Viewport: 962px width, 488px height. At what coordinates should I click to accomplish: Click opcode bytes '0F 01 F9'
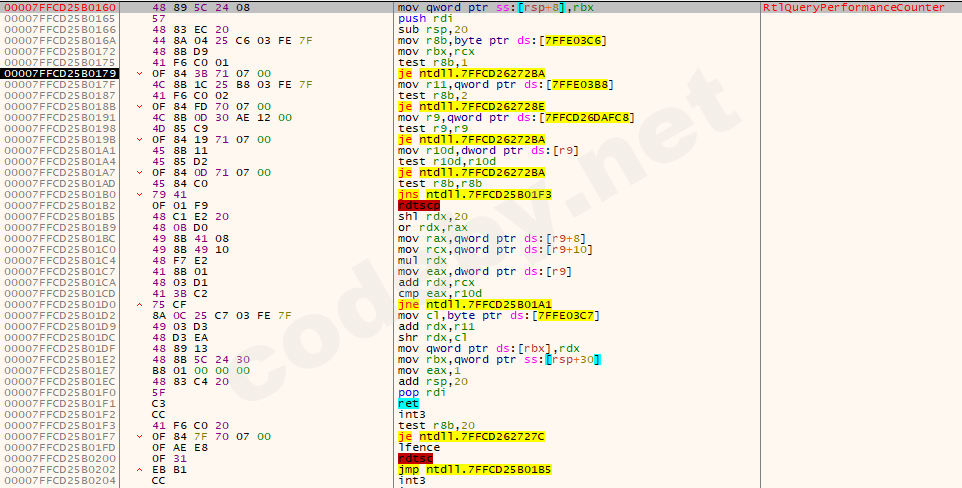point(180,206)
